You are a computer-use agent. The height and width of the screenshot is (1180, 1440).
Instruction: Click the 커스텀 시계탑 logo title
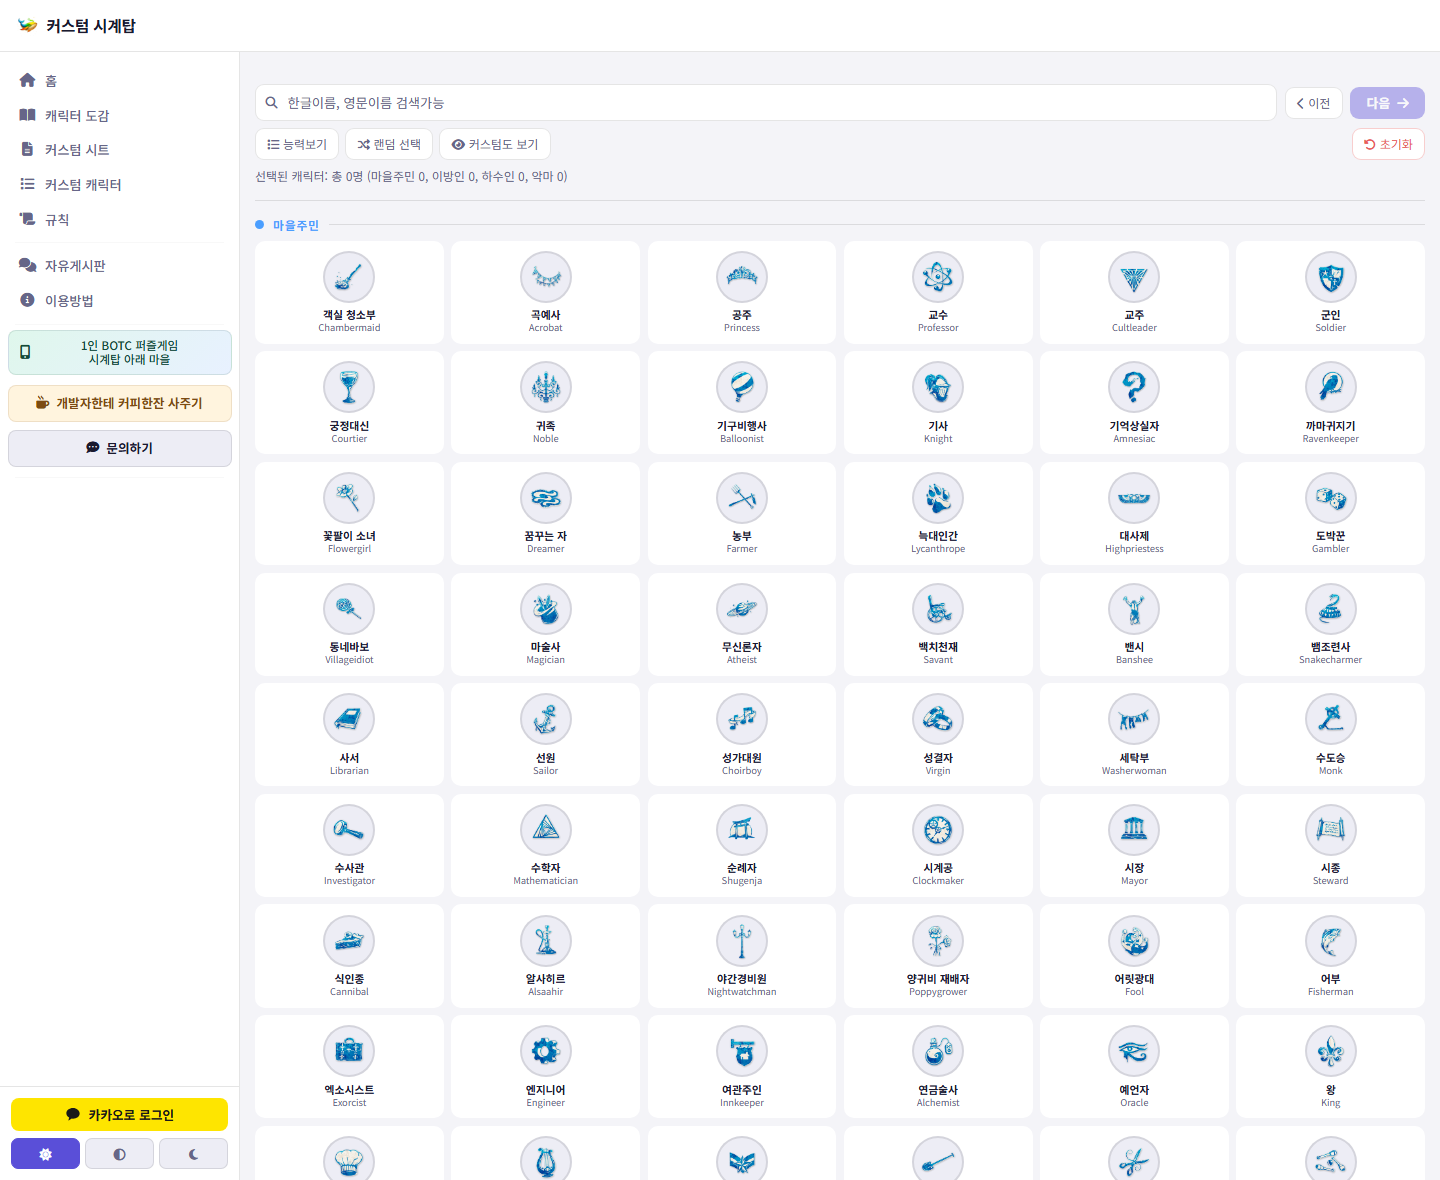point(77,26)
